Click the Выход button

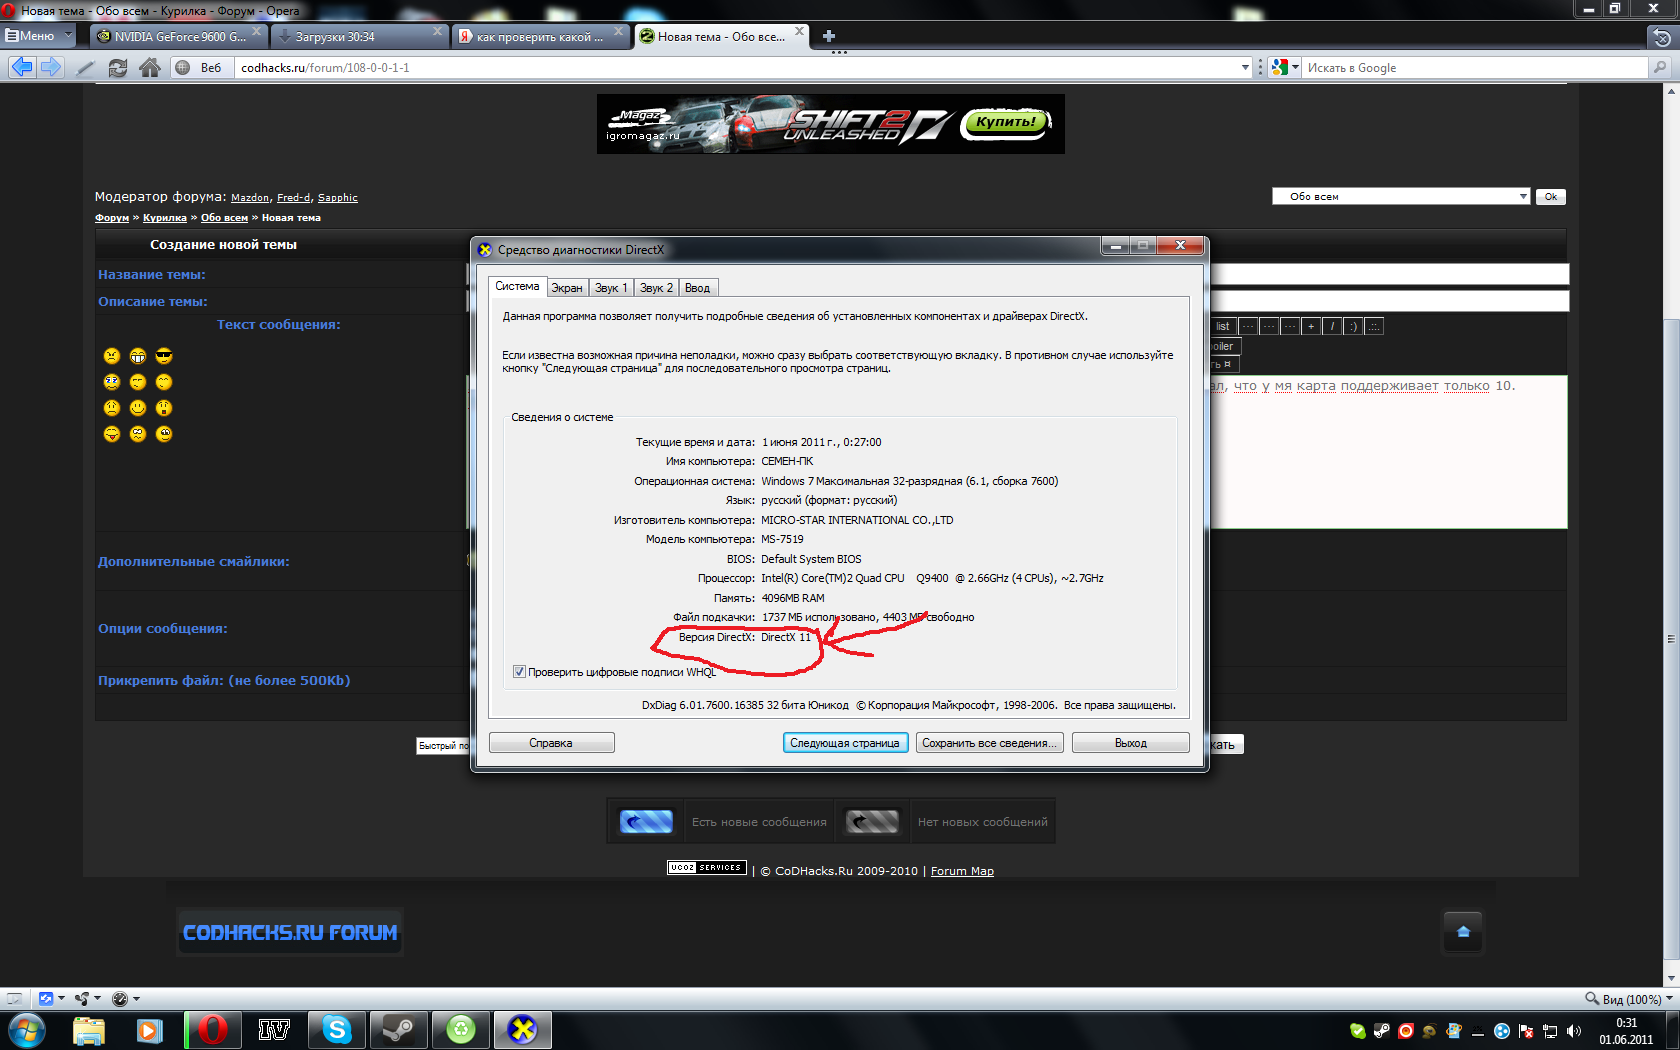pos(1131,743)
